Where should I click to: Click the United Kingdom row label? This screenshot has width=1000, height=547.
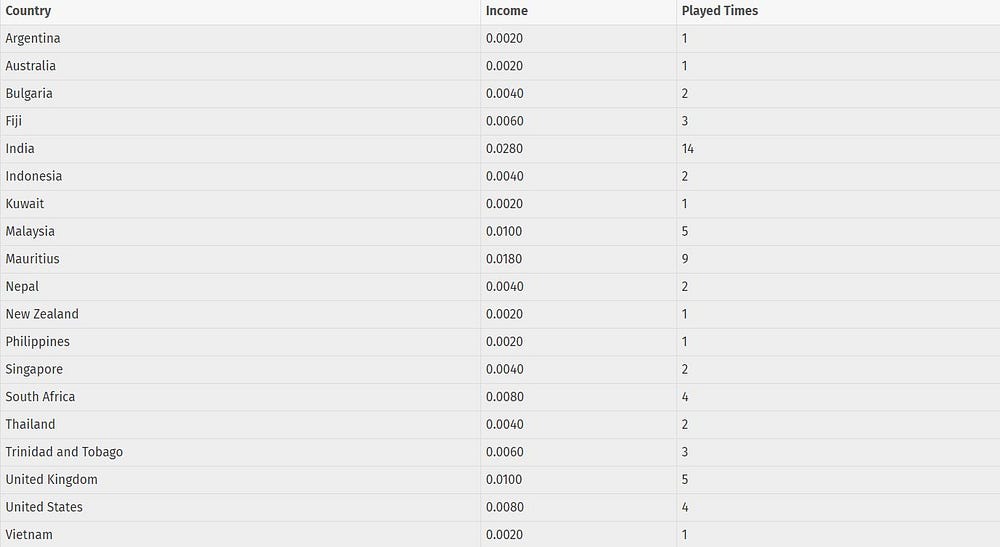pos(52,479)
